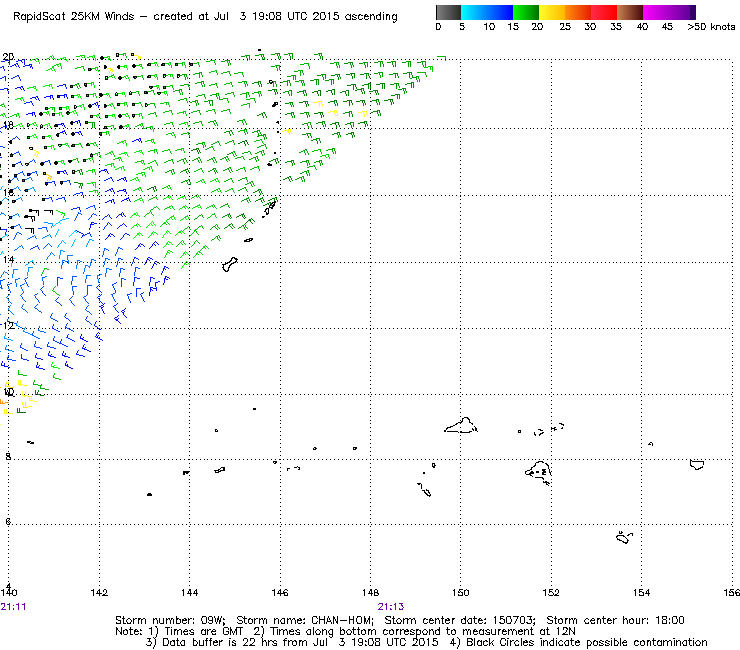Click the gray 0–5 knots legend swatch

(448, 12)
